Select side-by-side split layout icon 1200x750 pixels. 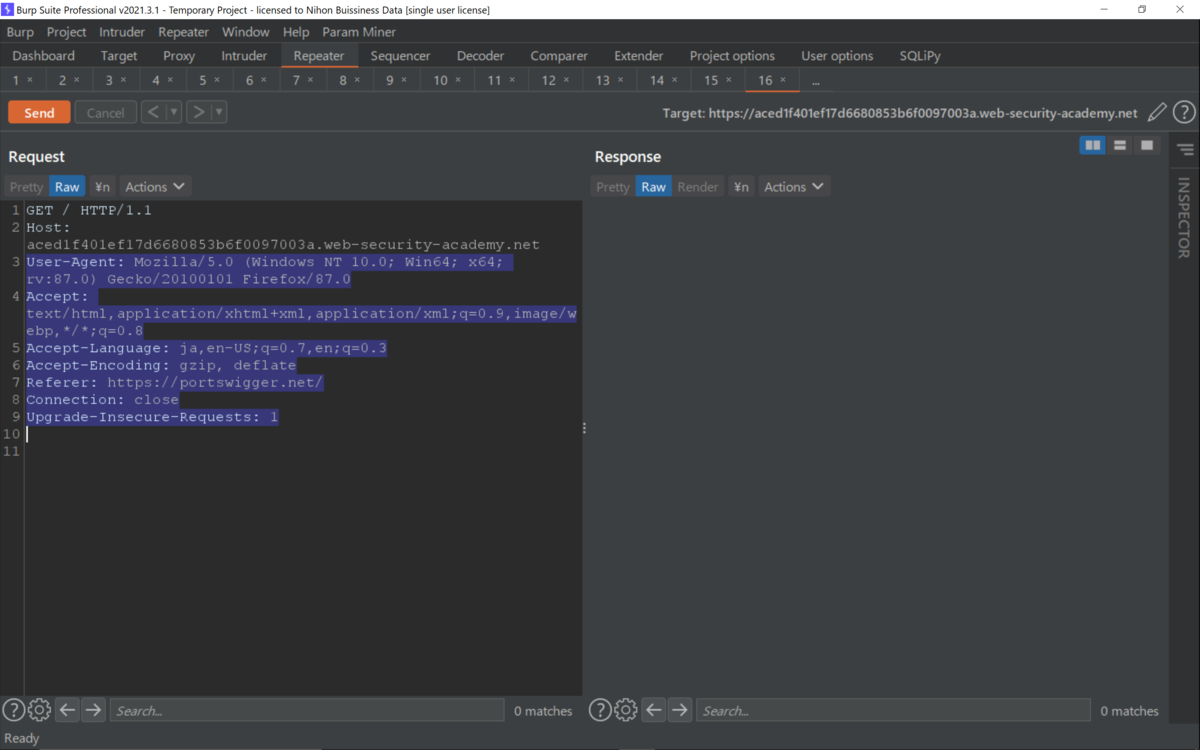pyautogui.click(x=1093, y=146)
